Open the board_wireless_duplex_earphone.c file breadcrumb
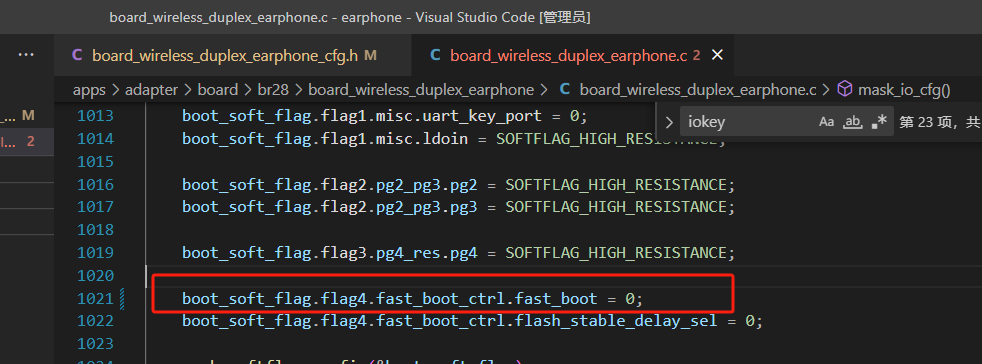 tap(698, 90)
